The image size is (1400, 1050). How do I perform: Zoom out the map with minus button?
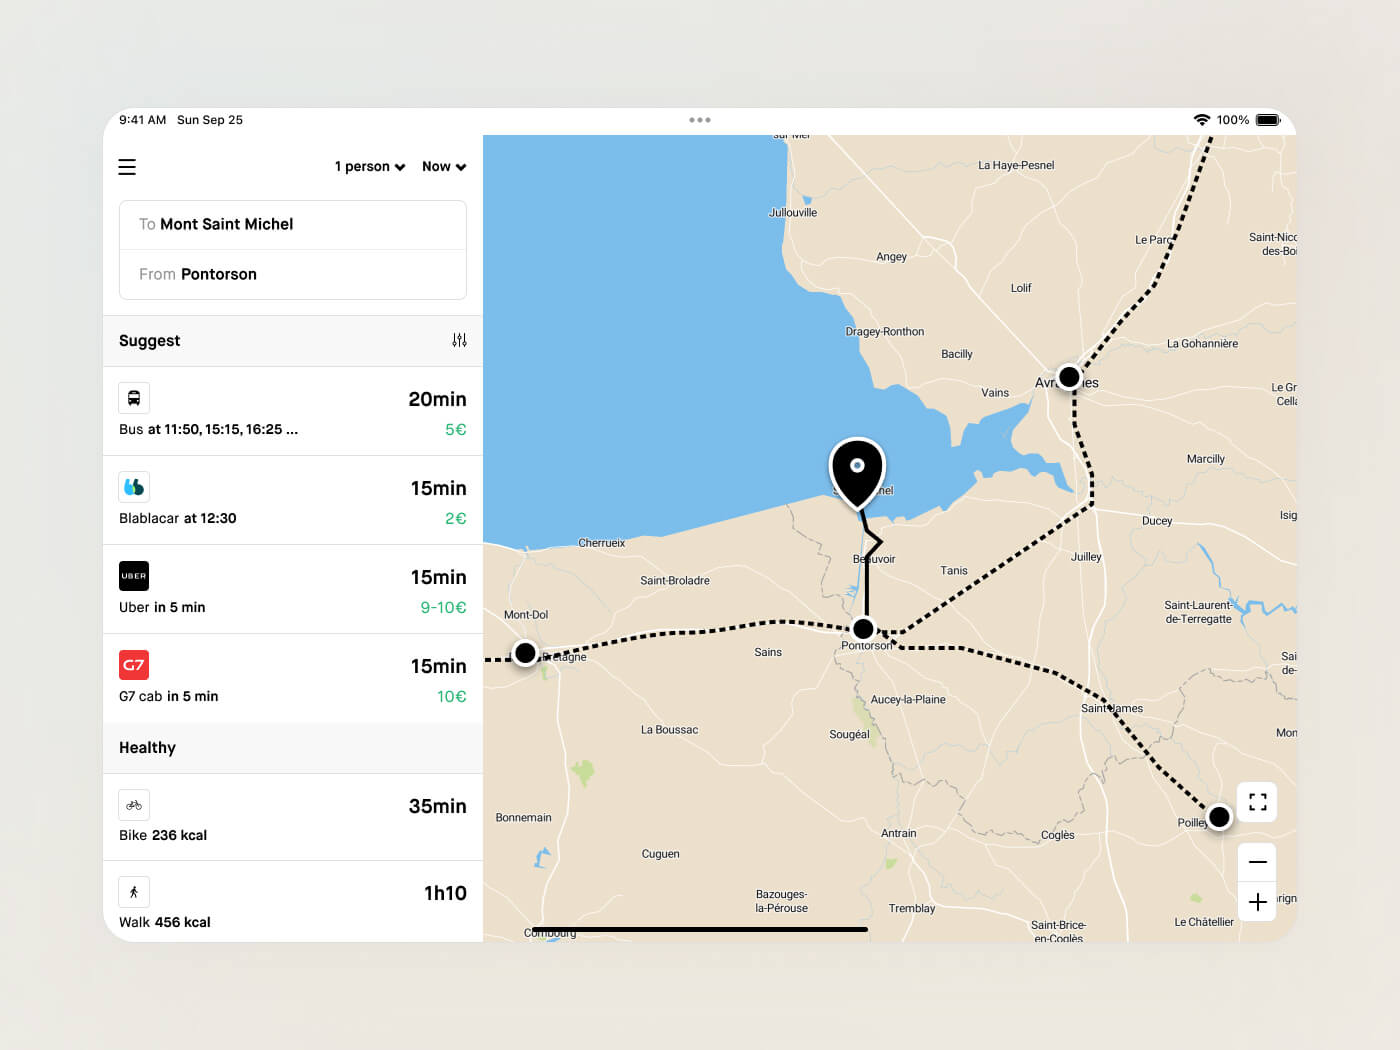coord(1258,862)
